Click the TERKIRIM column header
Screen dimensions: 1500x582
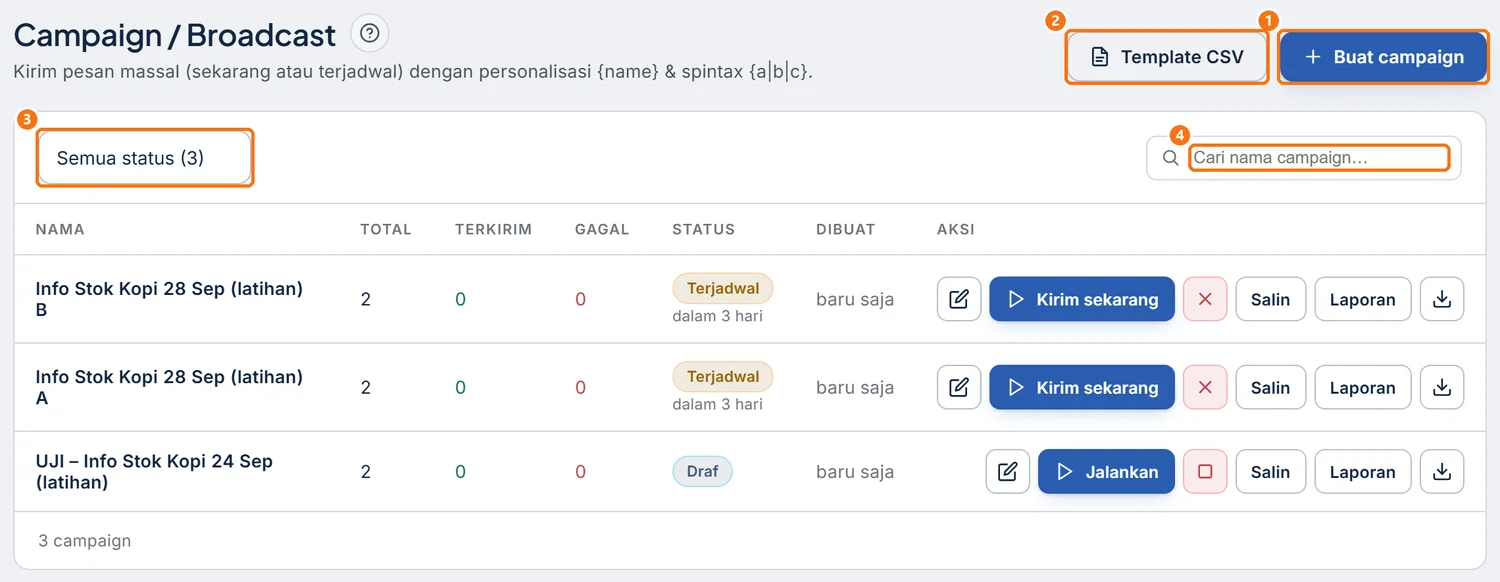point(493,229)
